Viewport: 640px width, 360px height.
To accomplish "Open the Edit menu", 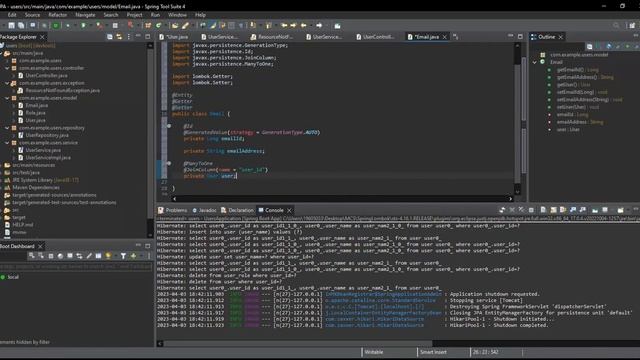I will coord(12,15).
